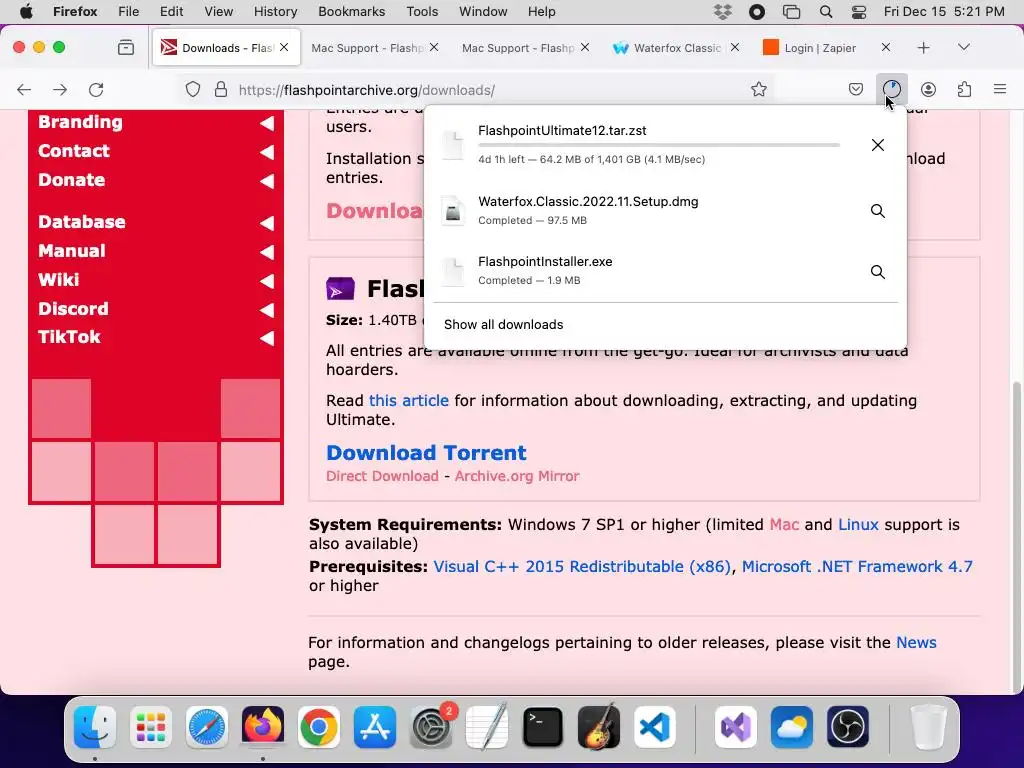Open a new tab
This screenshot has height=768, width=1024.
pos(923,48)
